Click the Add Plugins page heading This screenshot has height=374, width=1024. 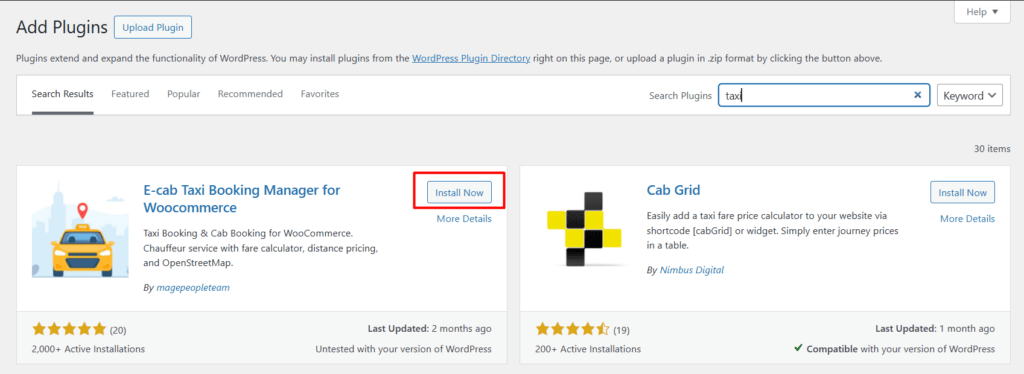(61, 27)
